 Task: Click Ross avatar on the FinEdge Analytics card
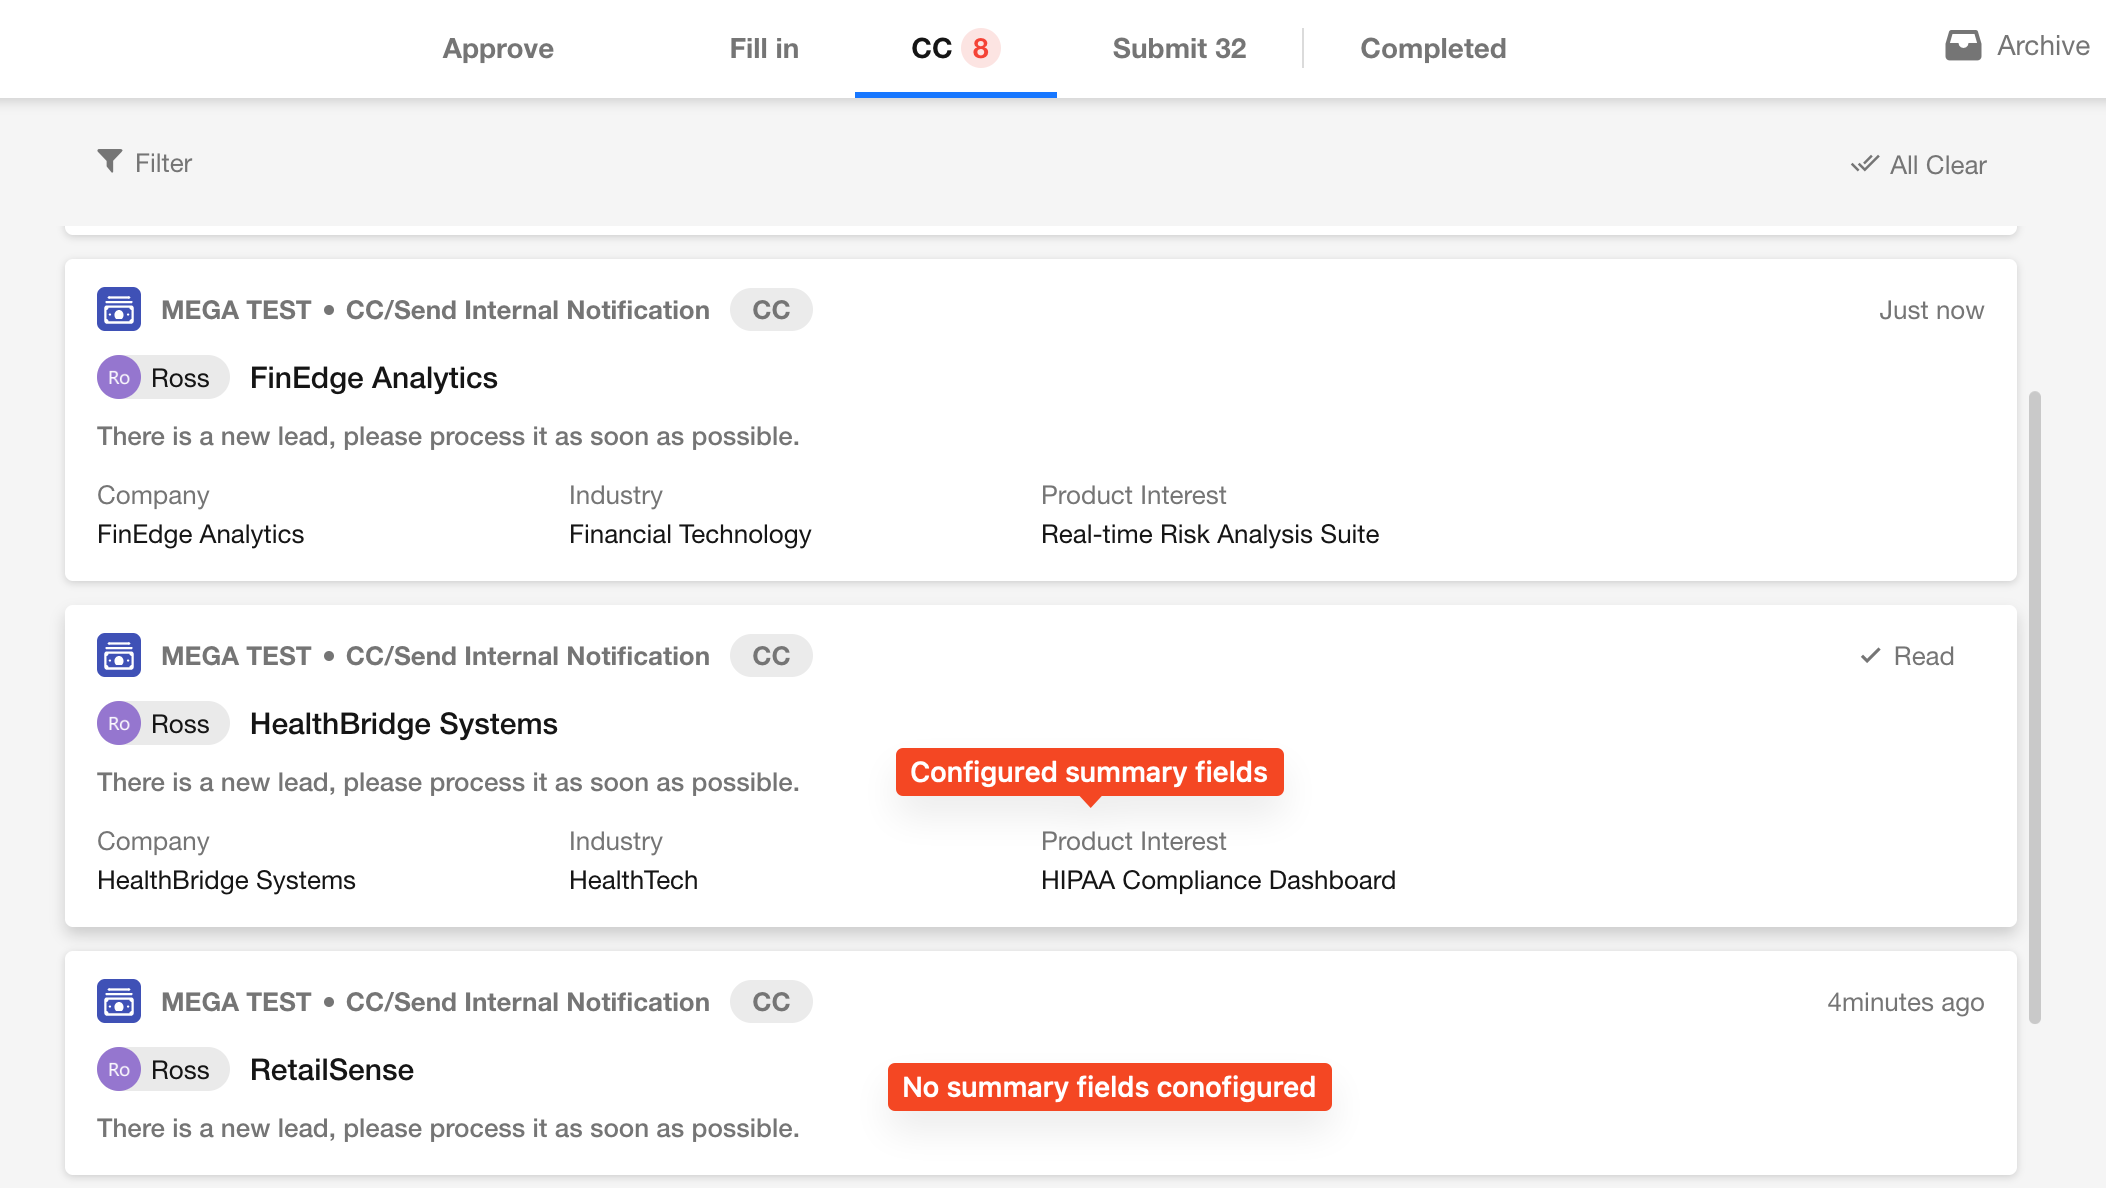click(x=119, y=378)
